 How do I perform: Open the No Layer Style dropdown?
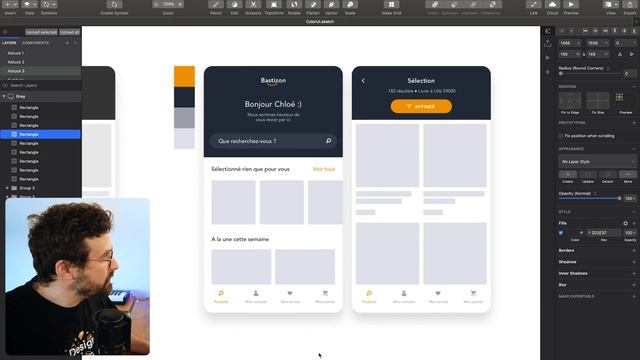point(597,162)
